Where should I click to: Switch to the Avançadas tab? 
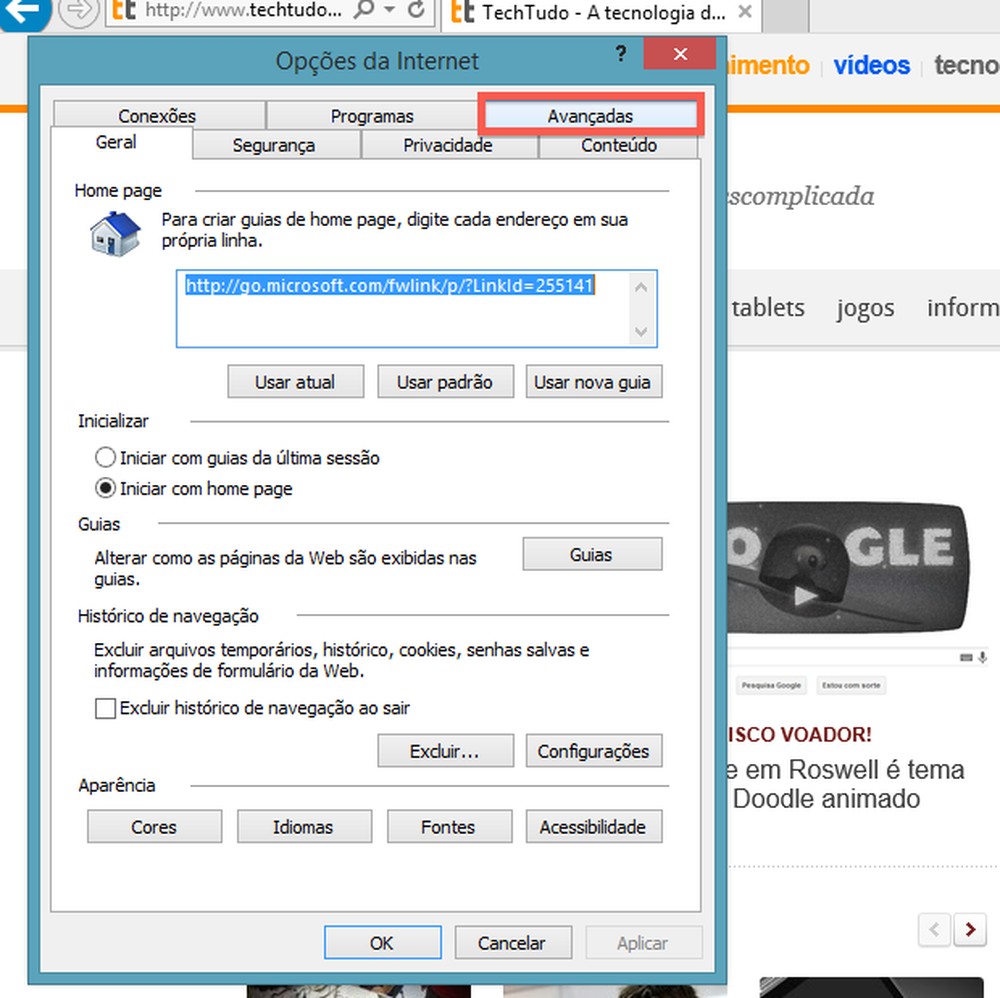tap(591, 115)
